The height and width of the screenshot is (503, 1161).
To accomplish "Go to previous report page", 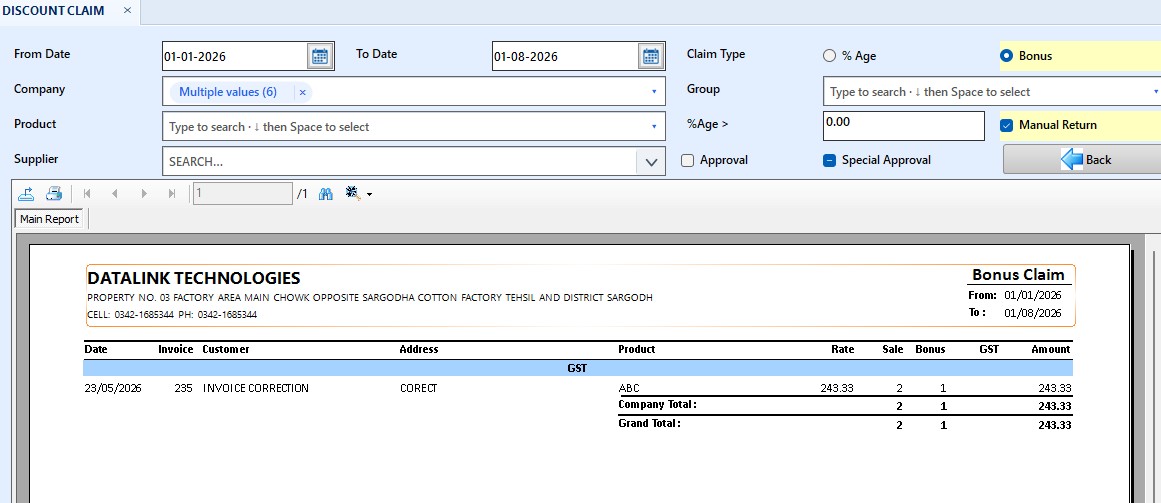I will (x=115, y=194).
